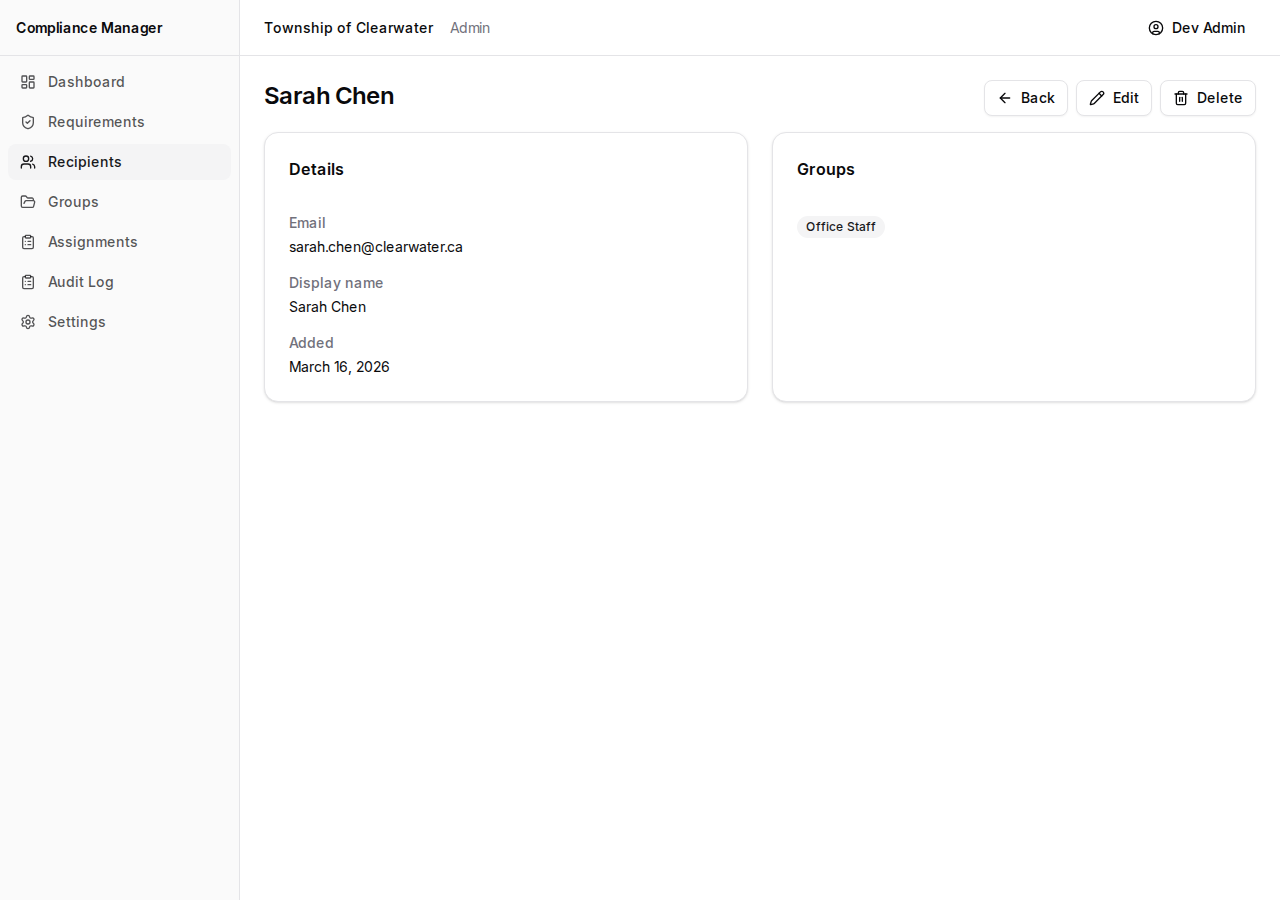Click the Added field label
This screenshot has height=900, width=1280.
311,343
